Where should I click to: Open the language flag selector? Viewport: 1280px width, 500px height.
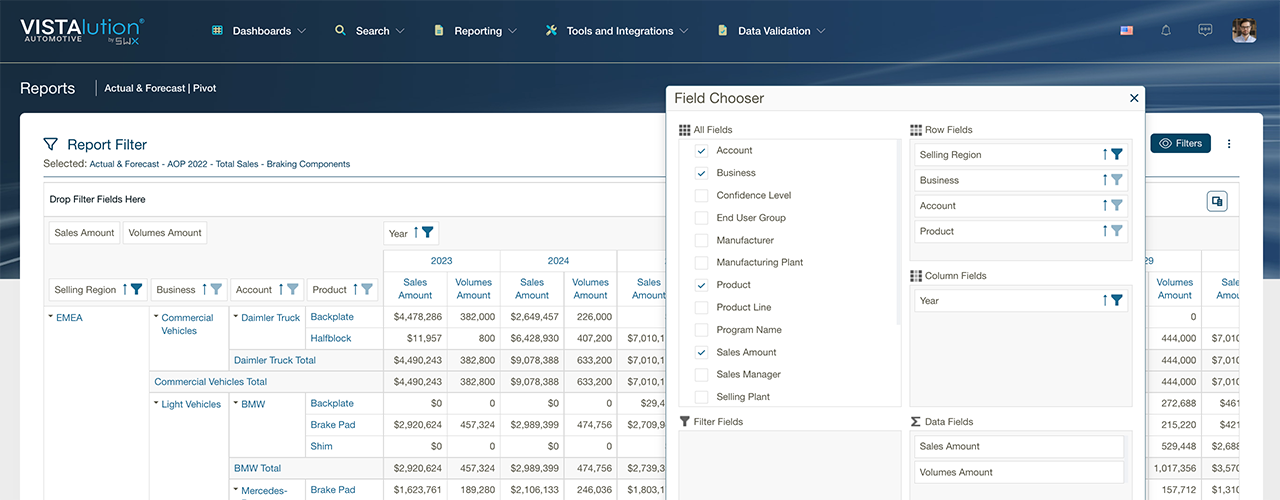click(x=1127, y=31)
